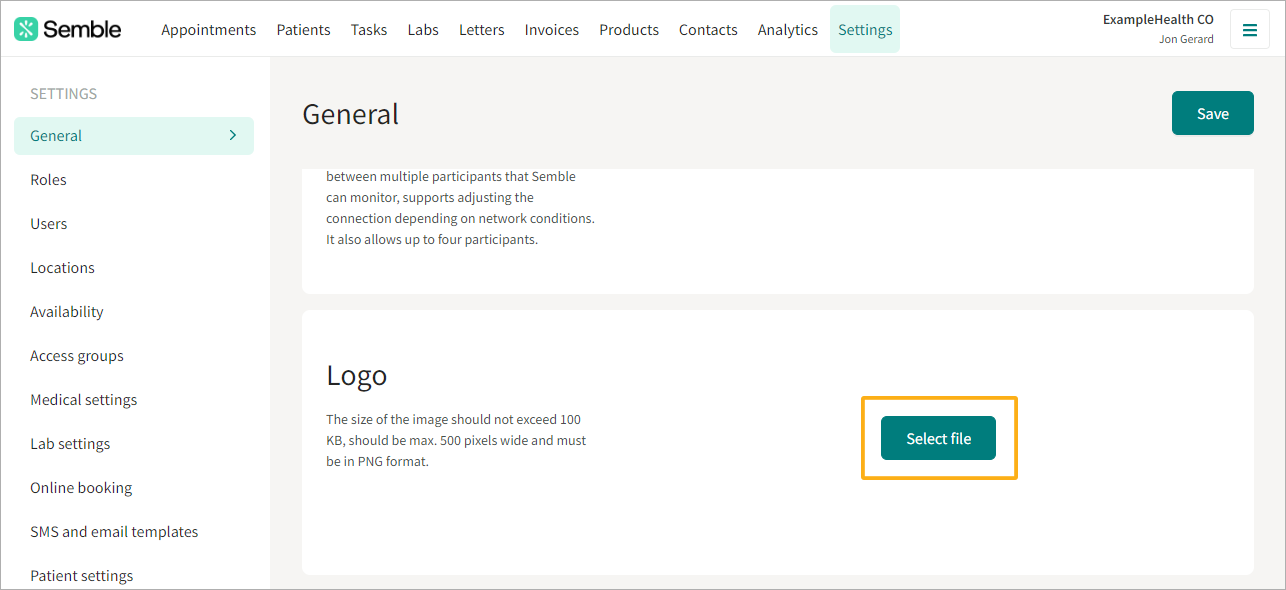Open the Appointments menu
1286x590 pixels.
(209, 29)
